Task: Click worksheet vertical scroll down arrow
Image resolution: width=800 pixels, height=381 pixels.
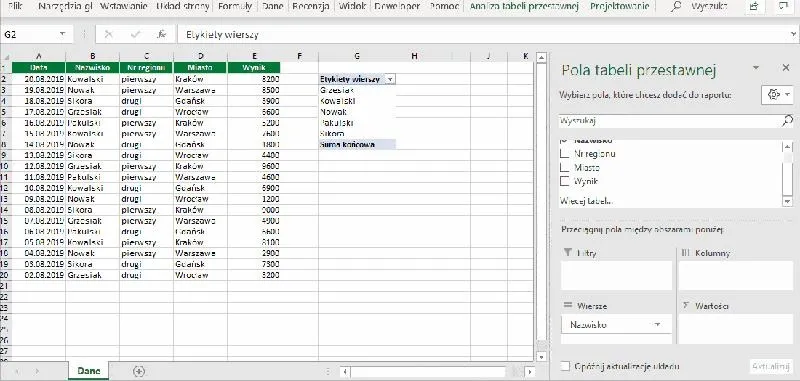Action: (542, 357)
